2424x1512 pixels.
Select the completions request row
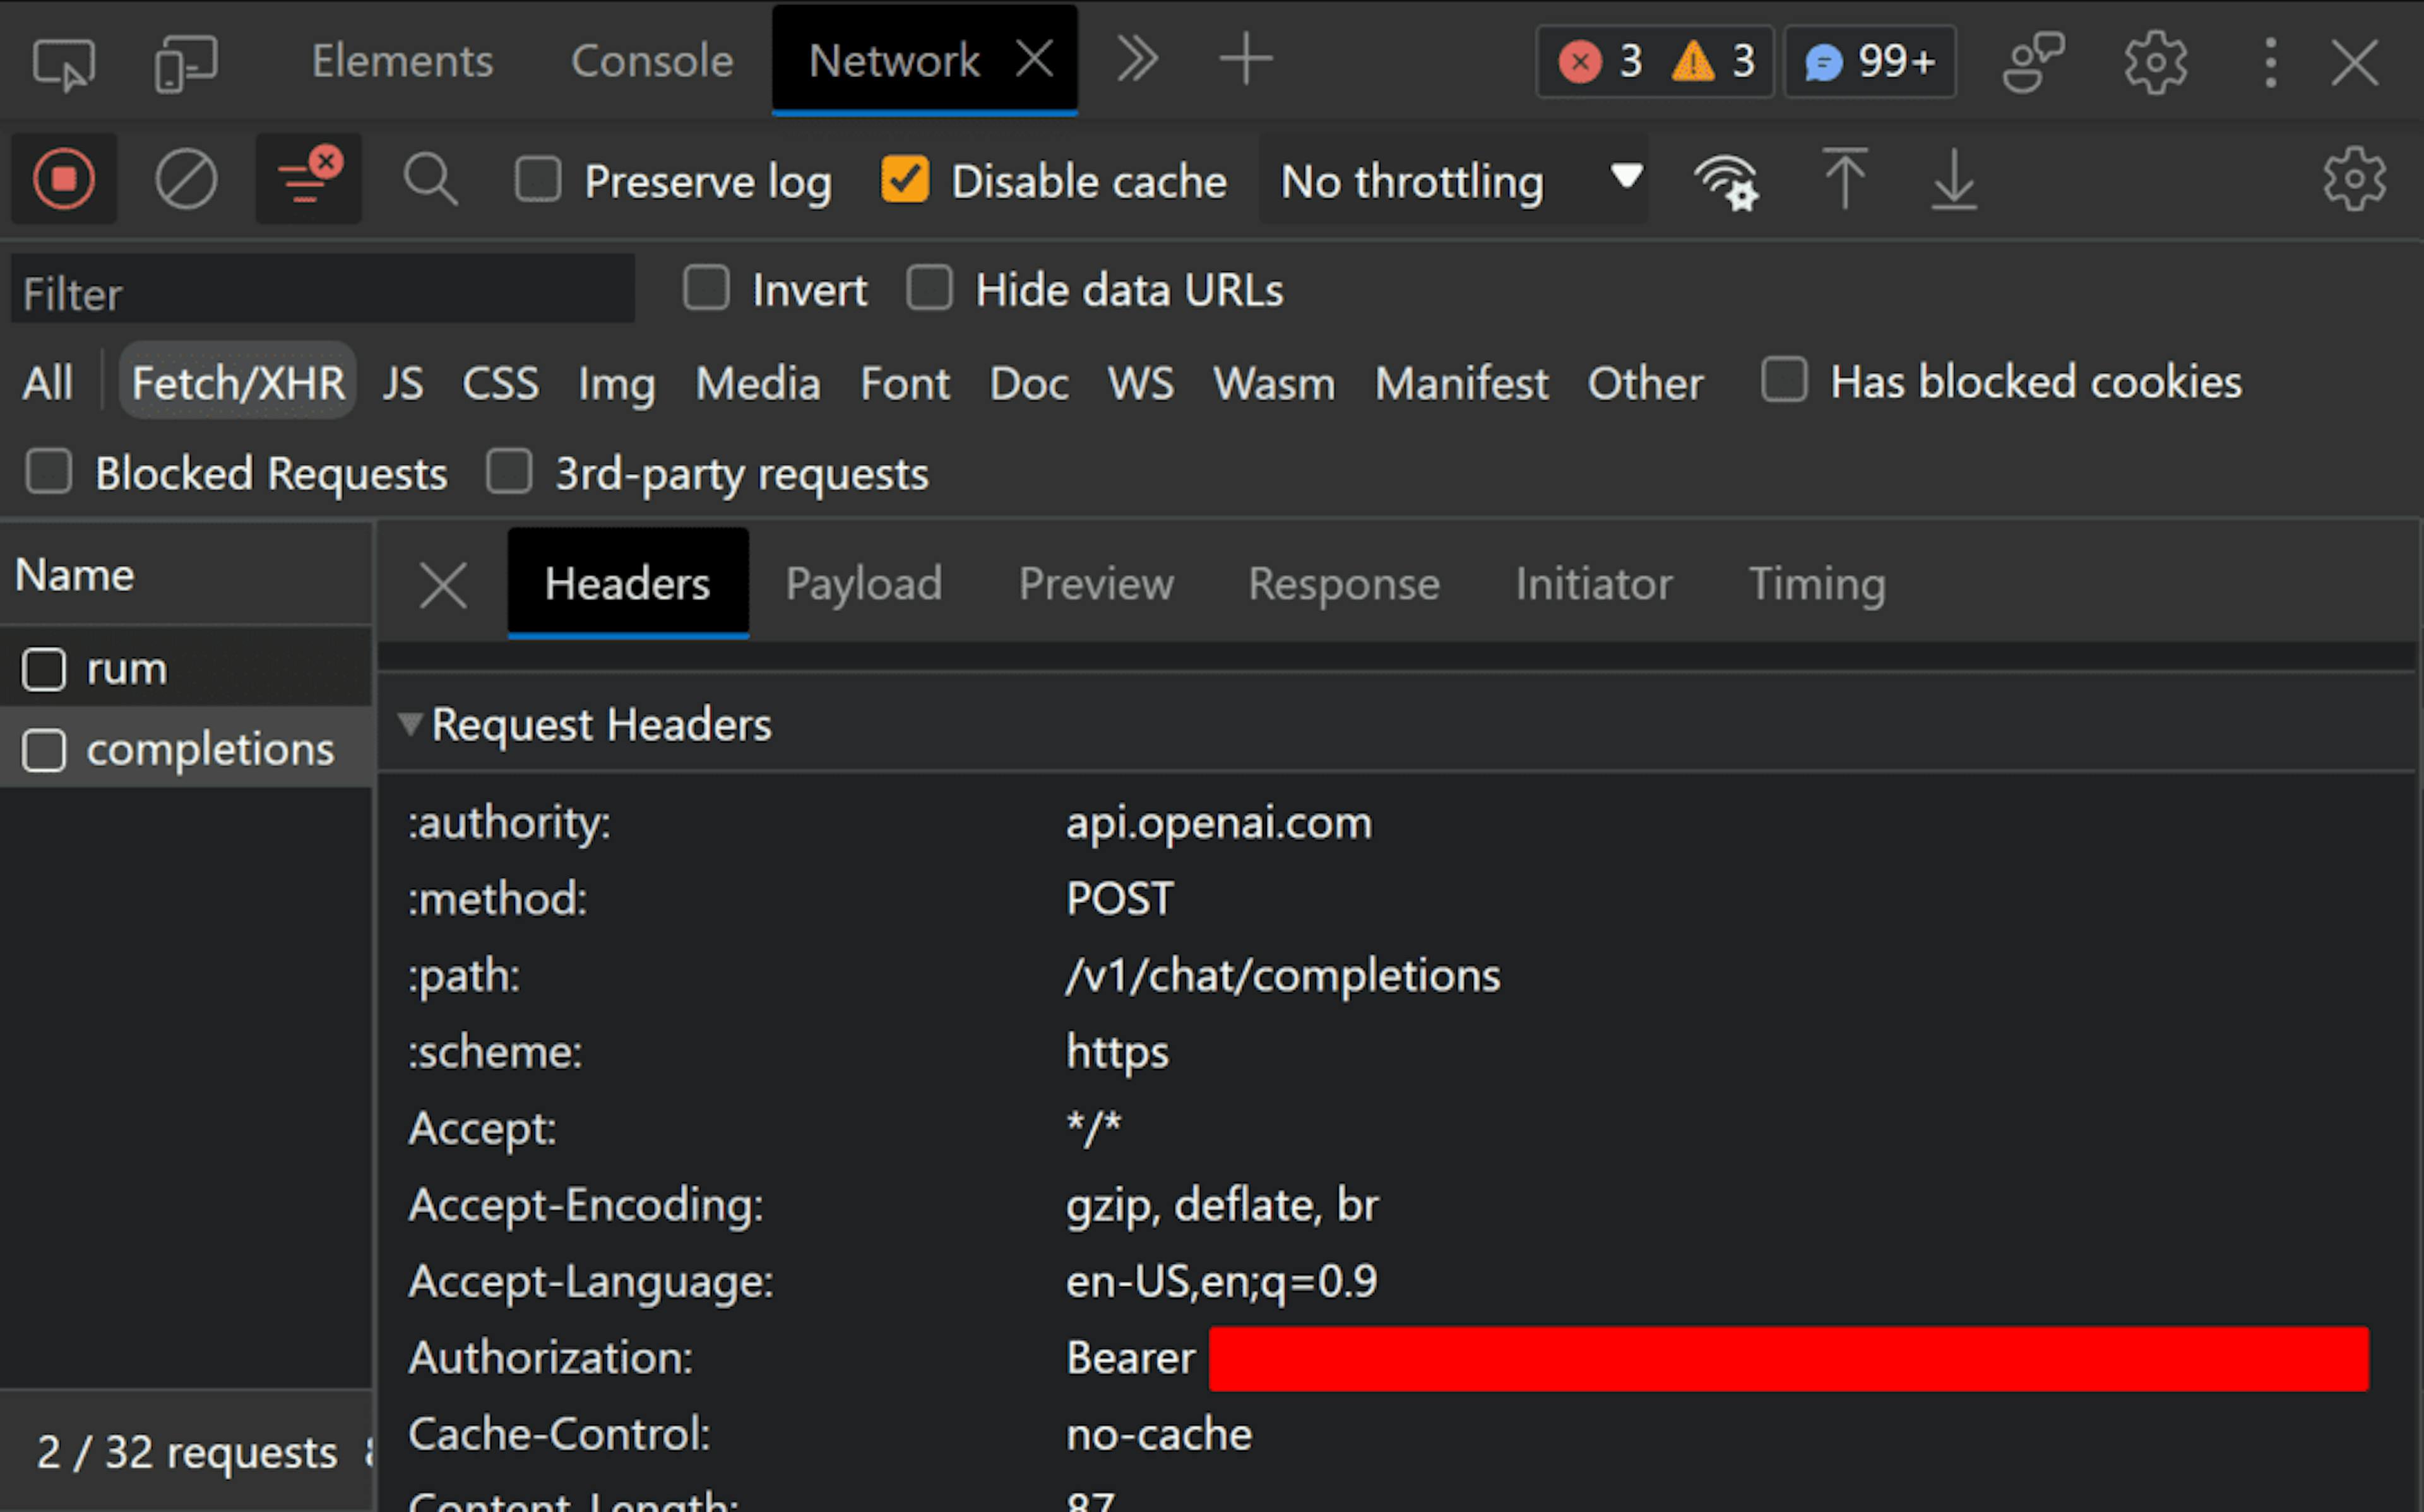(x=186, y=749)
